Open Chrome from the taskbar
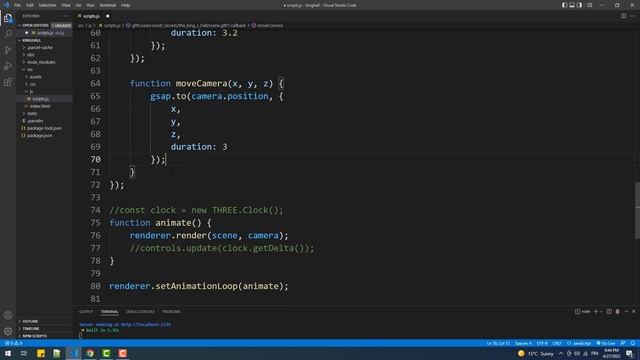The height and width of the screenshot is (360, 640). coord(90,353)
